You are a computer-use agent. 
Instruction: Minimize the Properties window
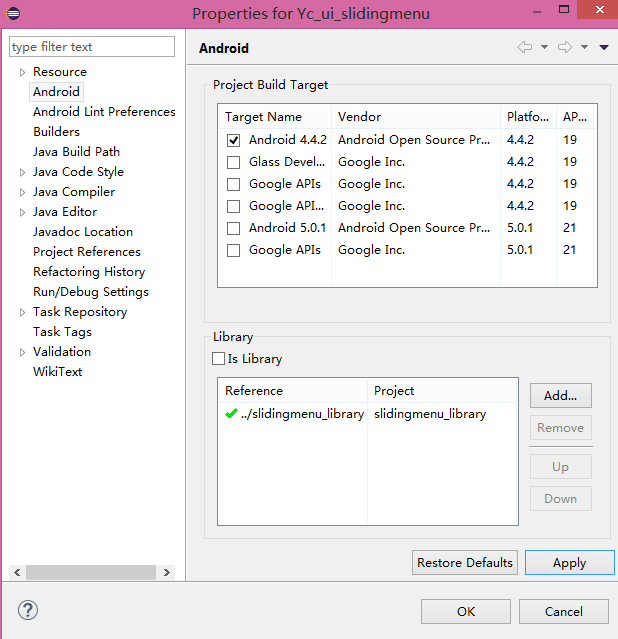(x=537, y=12)
